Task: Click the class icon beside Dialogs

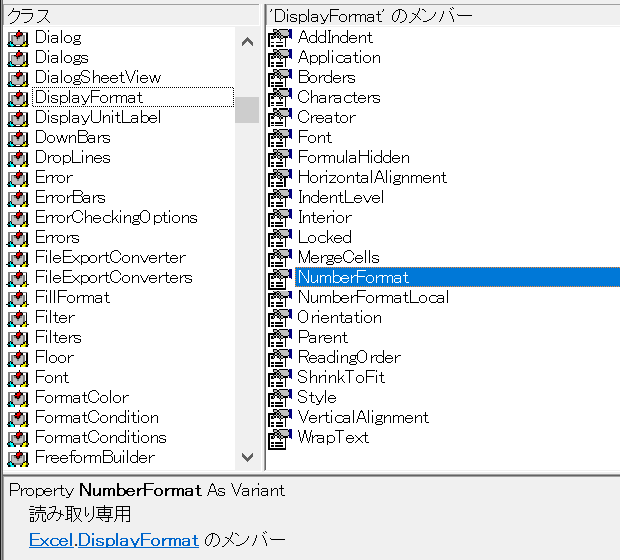Action: pyautogui.click(x=18, y=58)
